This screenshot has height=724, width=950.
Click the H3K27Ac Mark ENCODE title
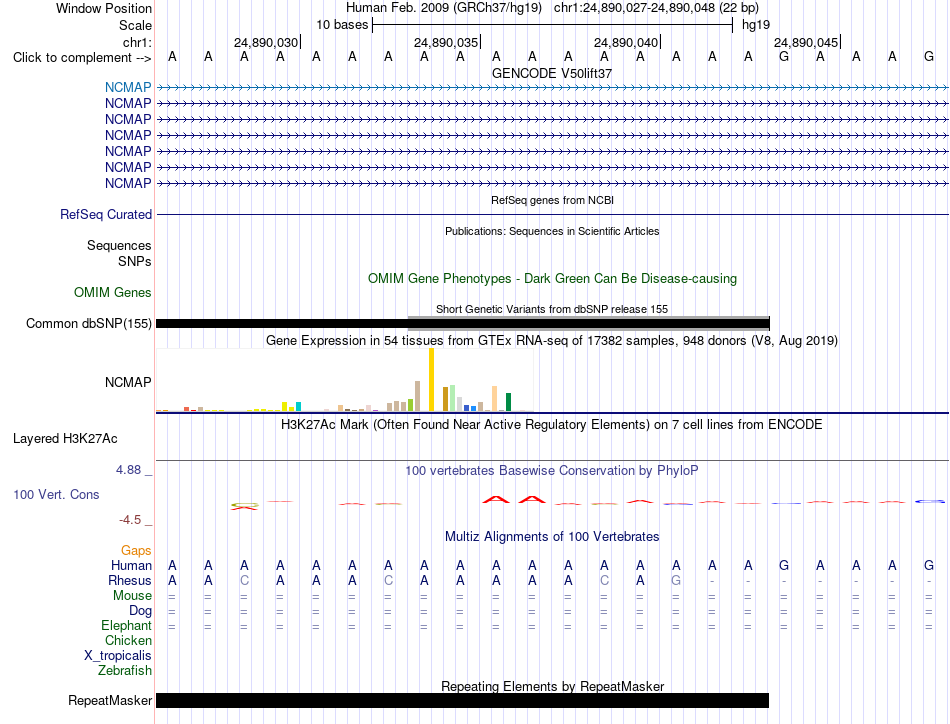(x=552, y=424)
